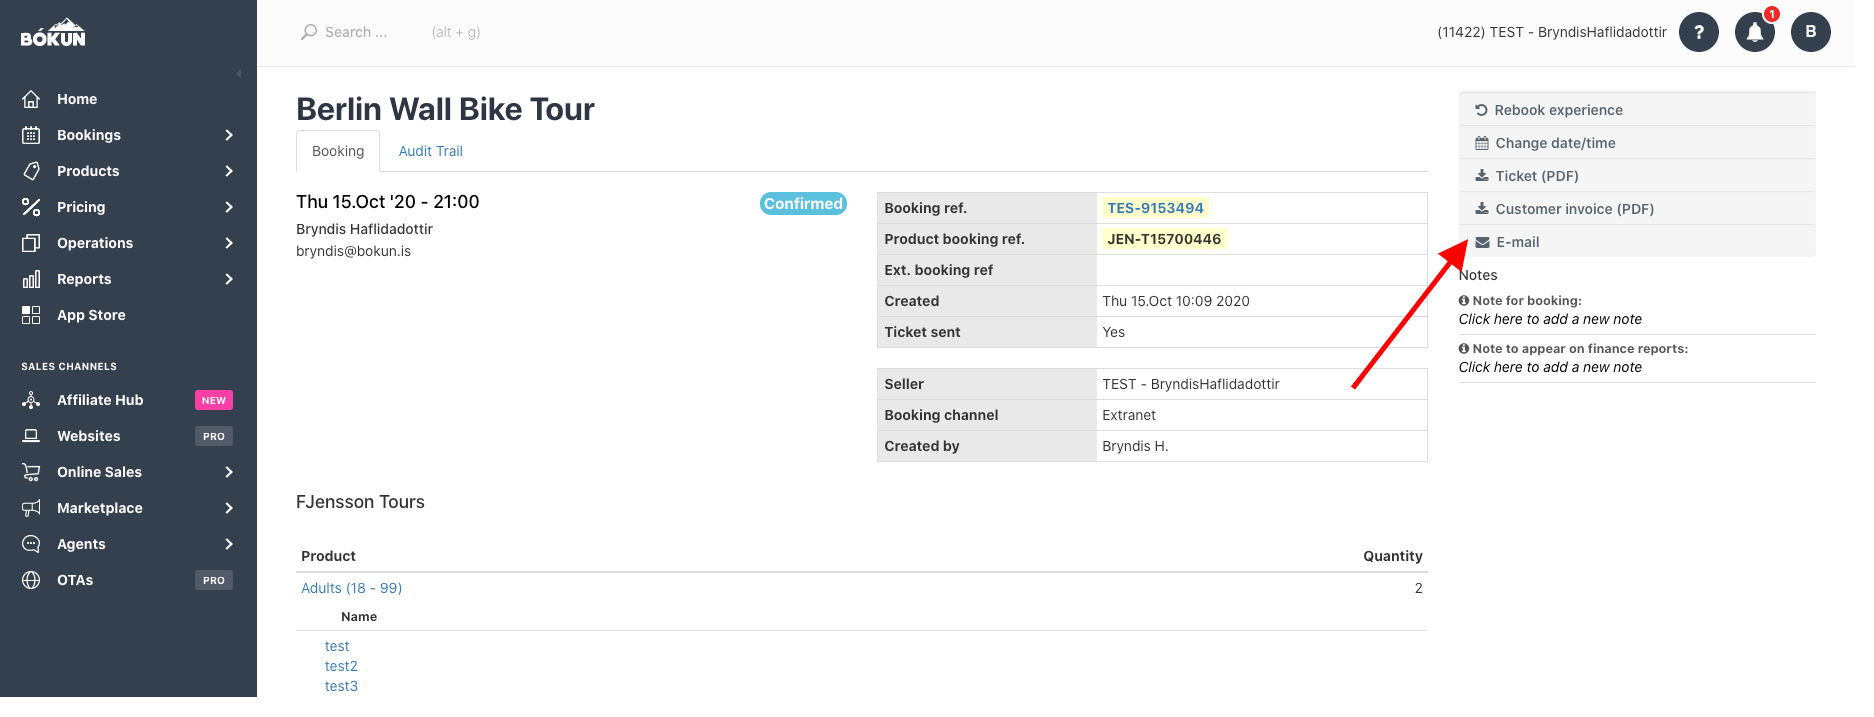Expand the Products menu chevron

pyautogui.click(x=229, y=171)
